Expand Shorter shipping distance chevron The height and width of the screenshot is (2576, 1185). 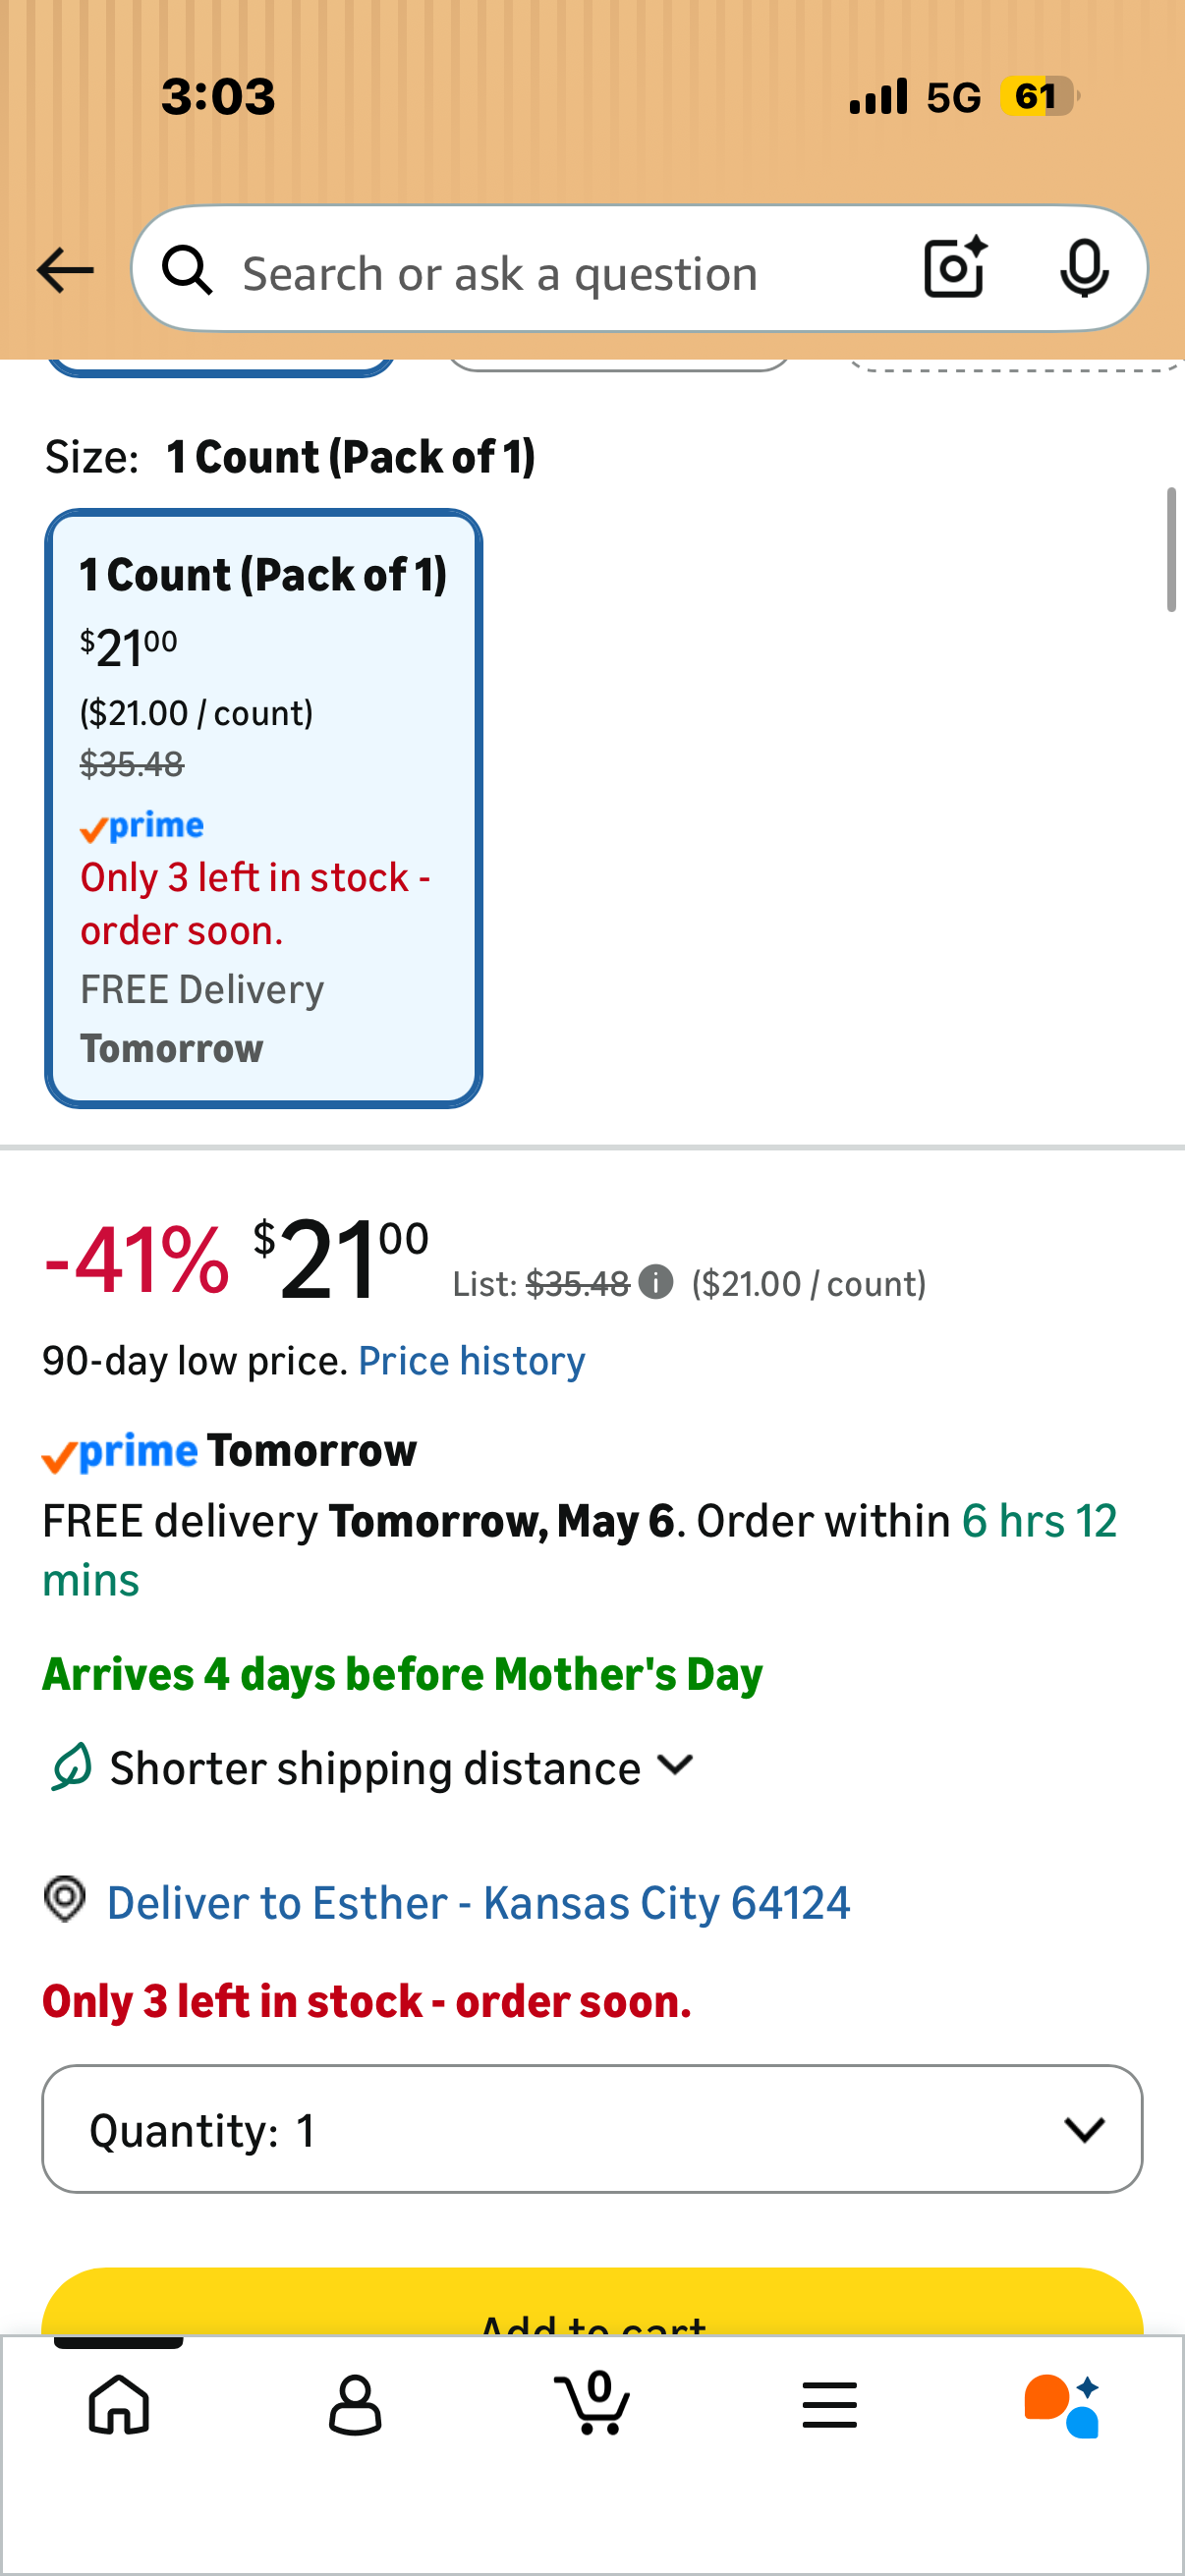click(x=676, y=1765)
